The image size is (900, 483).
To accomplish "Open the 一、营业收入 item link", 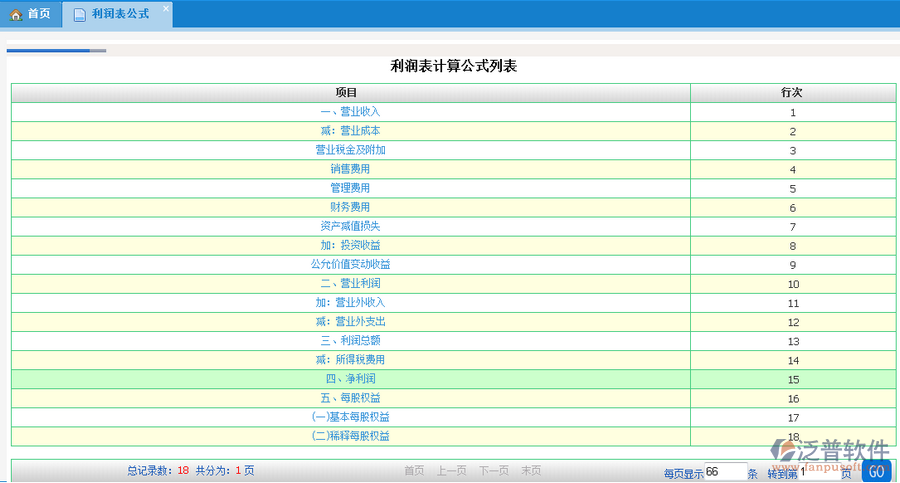I will pos(350,111).
